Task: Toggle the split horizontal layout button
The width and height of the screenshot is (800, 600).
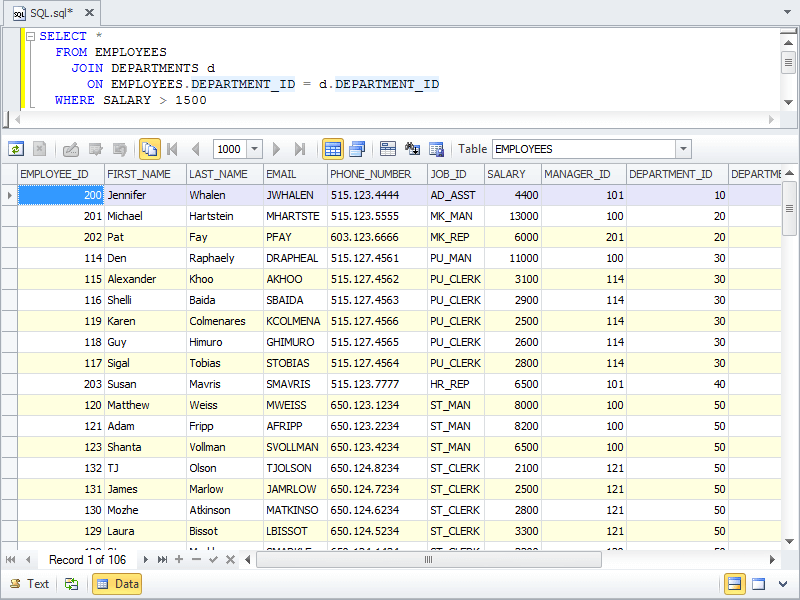Action: [735, 584]
